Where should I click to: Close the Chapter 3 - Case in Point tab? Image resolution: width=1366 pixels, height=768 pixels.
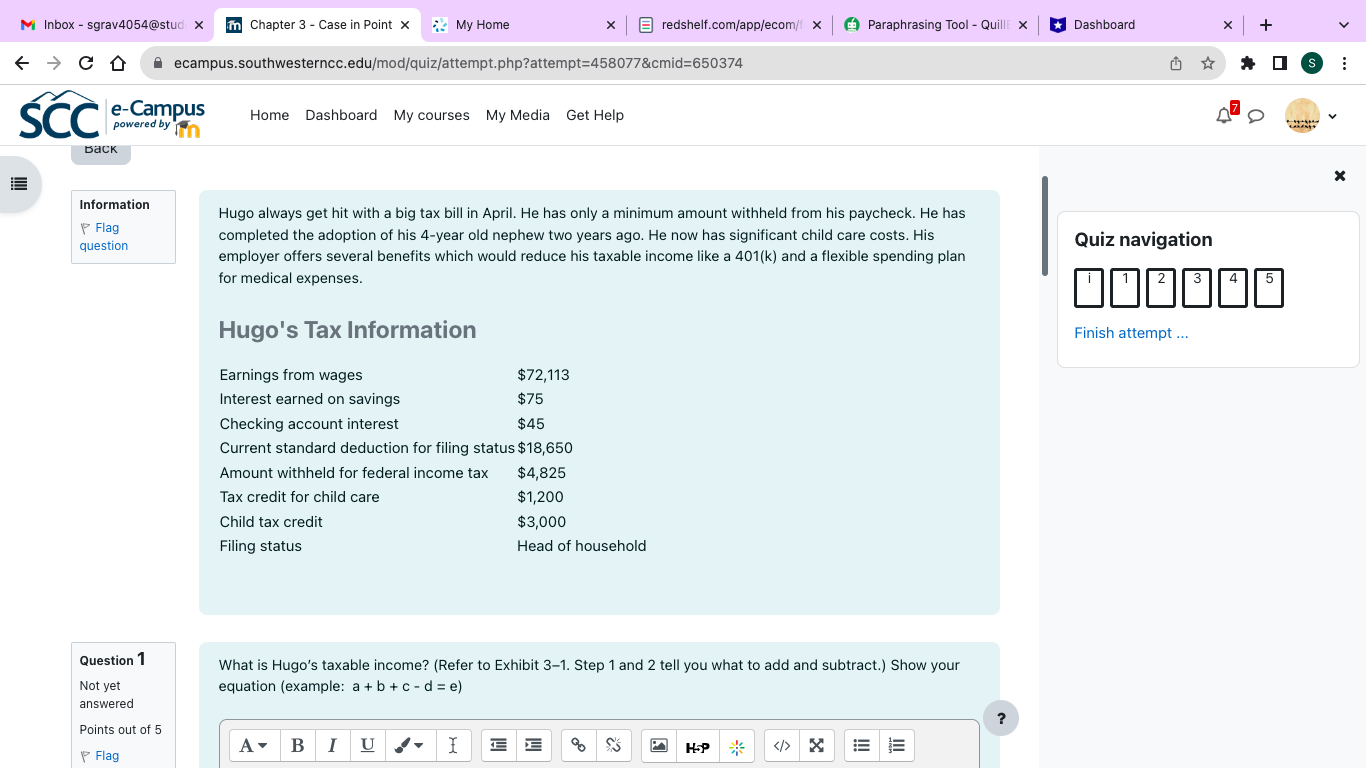click(404, 25)
